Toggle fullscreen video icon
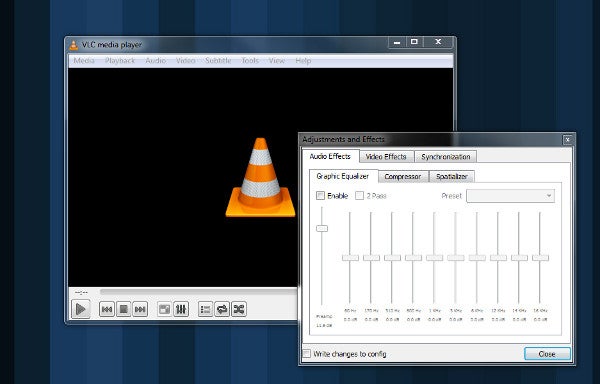This screenshot has height=384, width=600. pyautogui.click(x=165, y=309)
